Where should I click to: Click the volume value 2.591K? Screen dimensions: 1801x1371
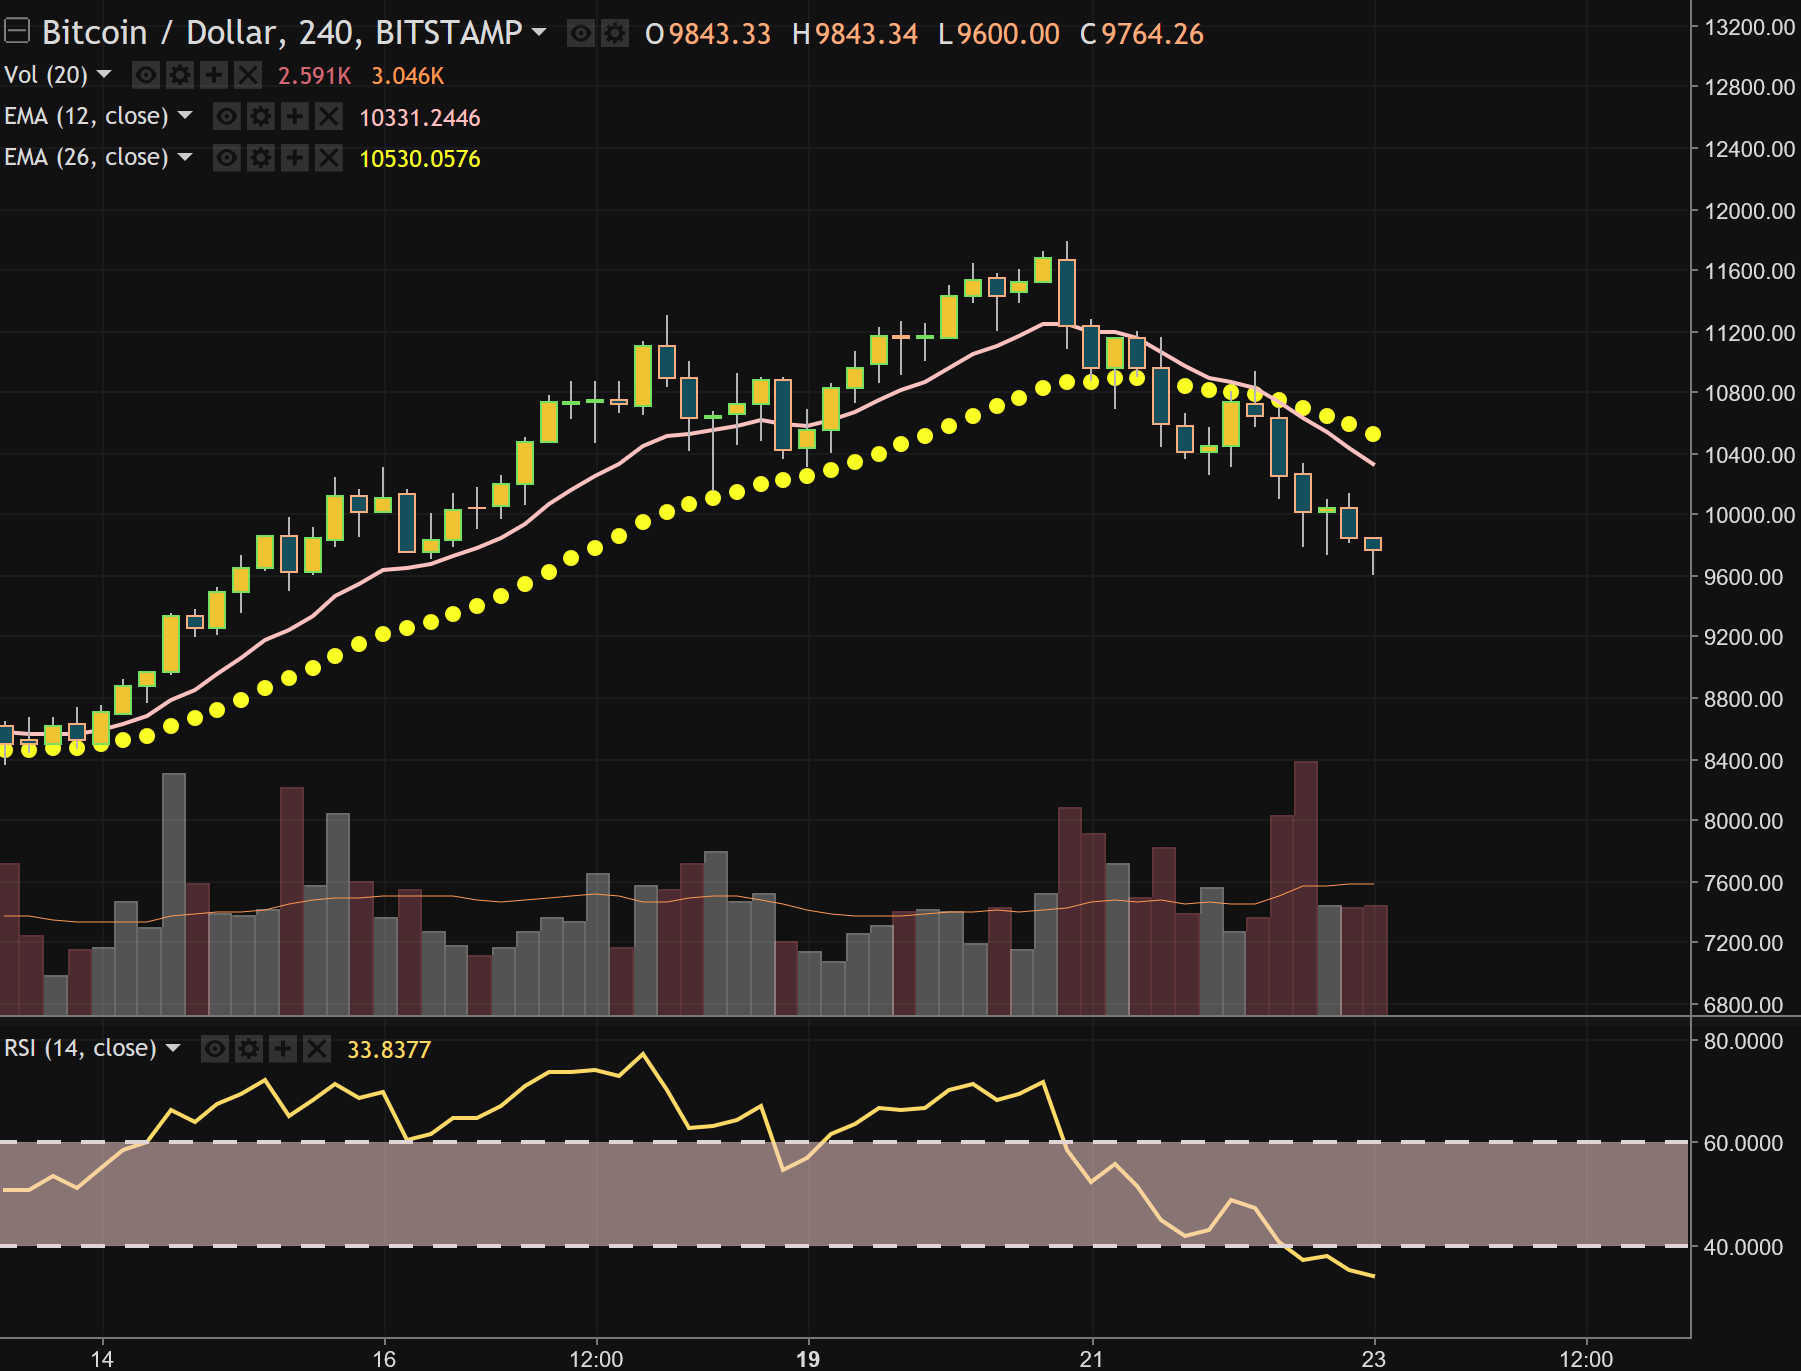click(x=315, y=76)
